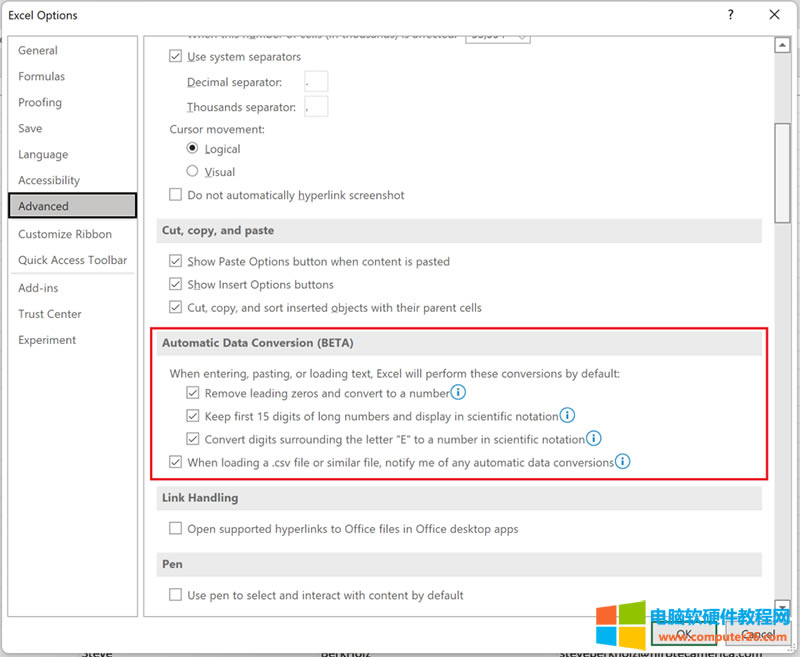The height and width of the screenshot is (657, 800).
Task: Toggle Show Insert Options buttons checkbox
Action: pyautogui.click(x=176, y=285)
